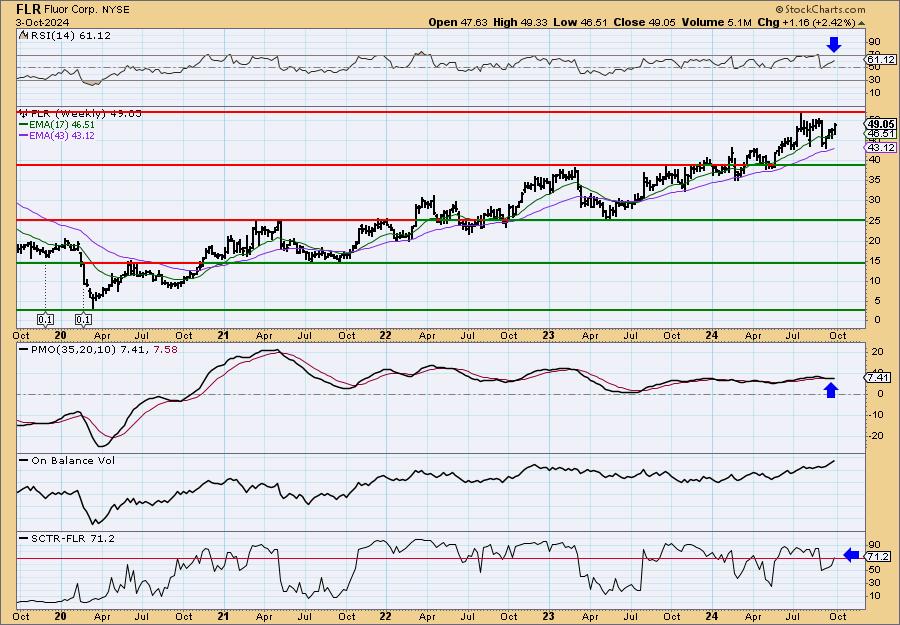
Task: Click the 71.2 SCTR tag on the right axis
Action: click(880, 557)
